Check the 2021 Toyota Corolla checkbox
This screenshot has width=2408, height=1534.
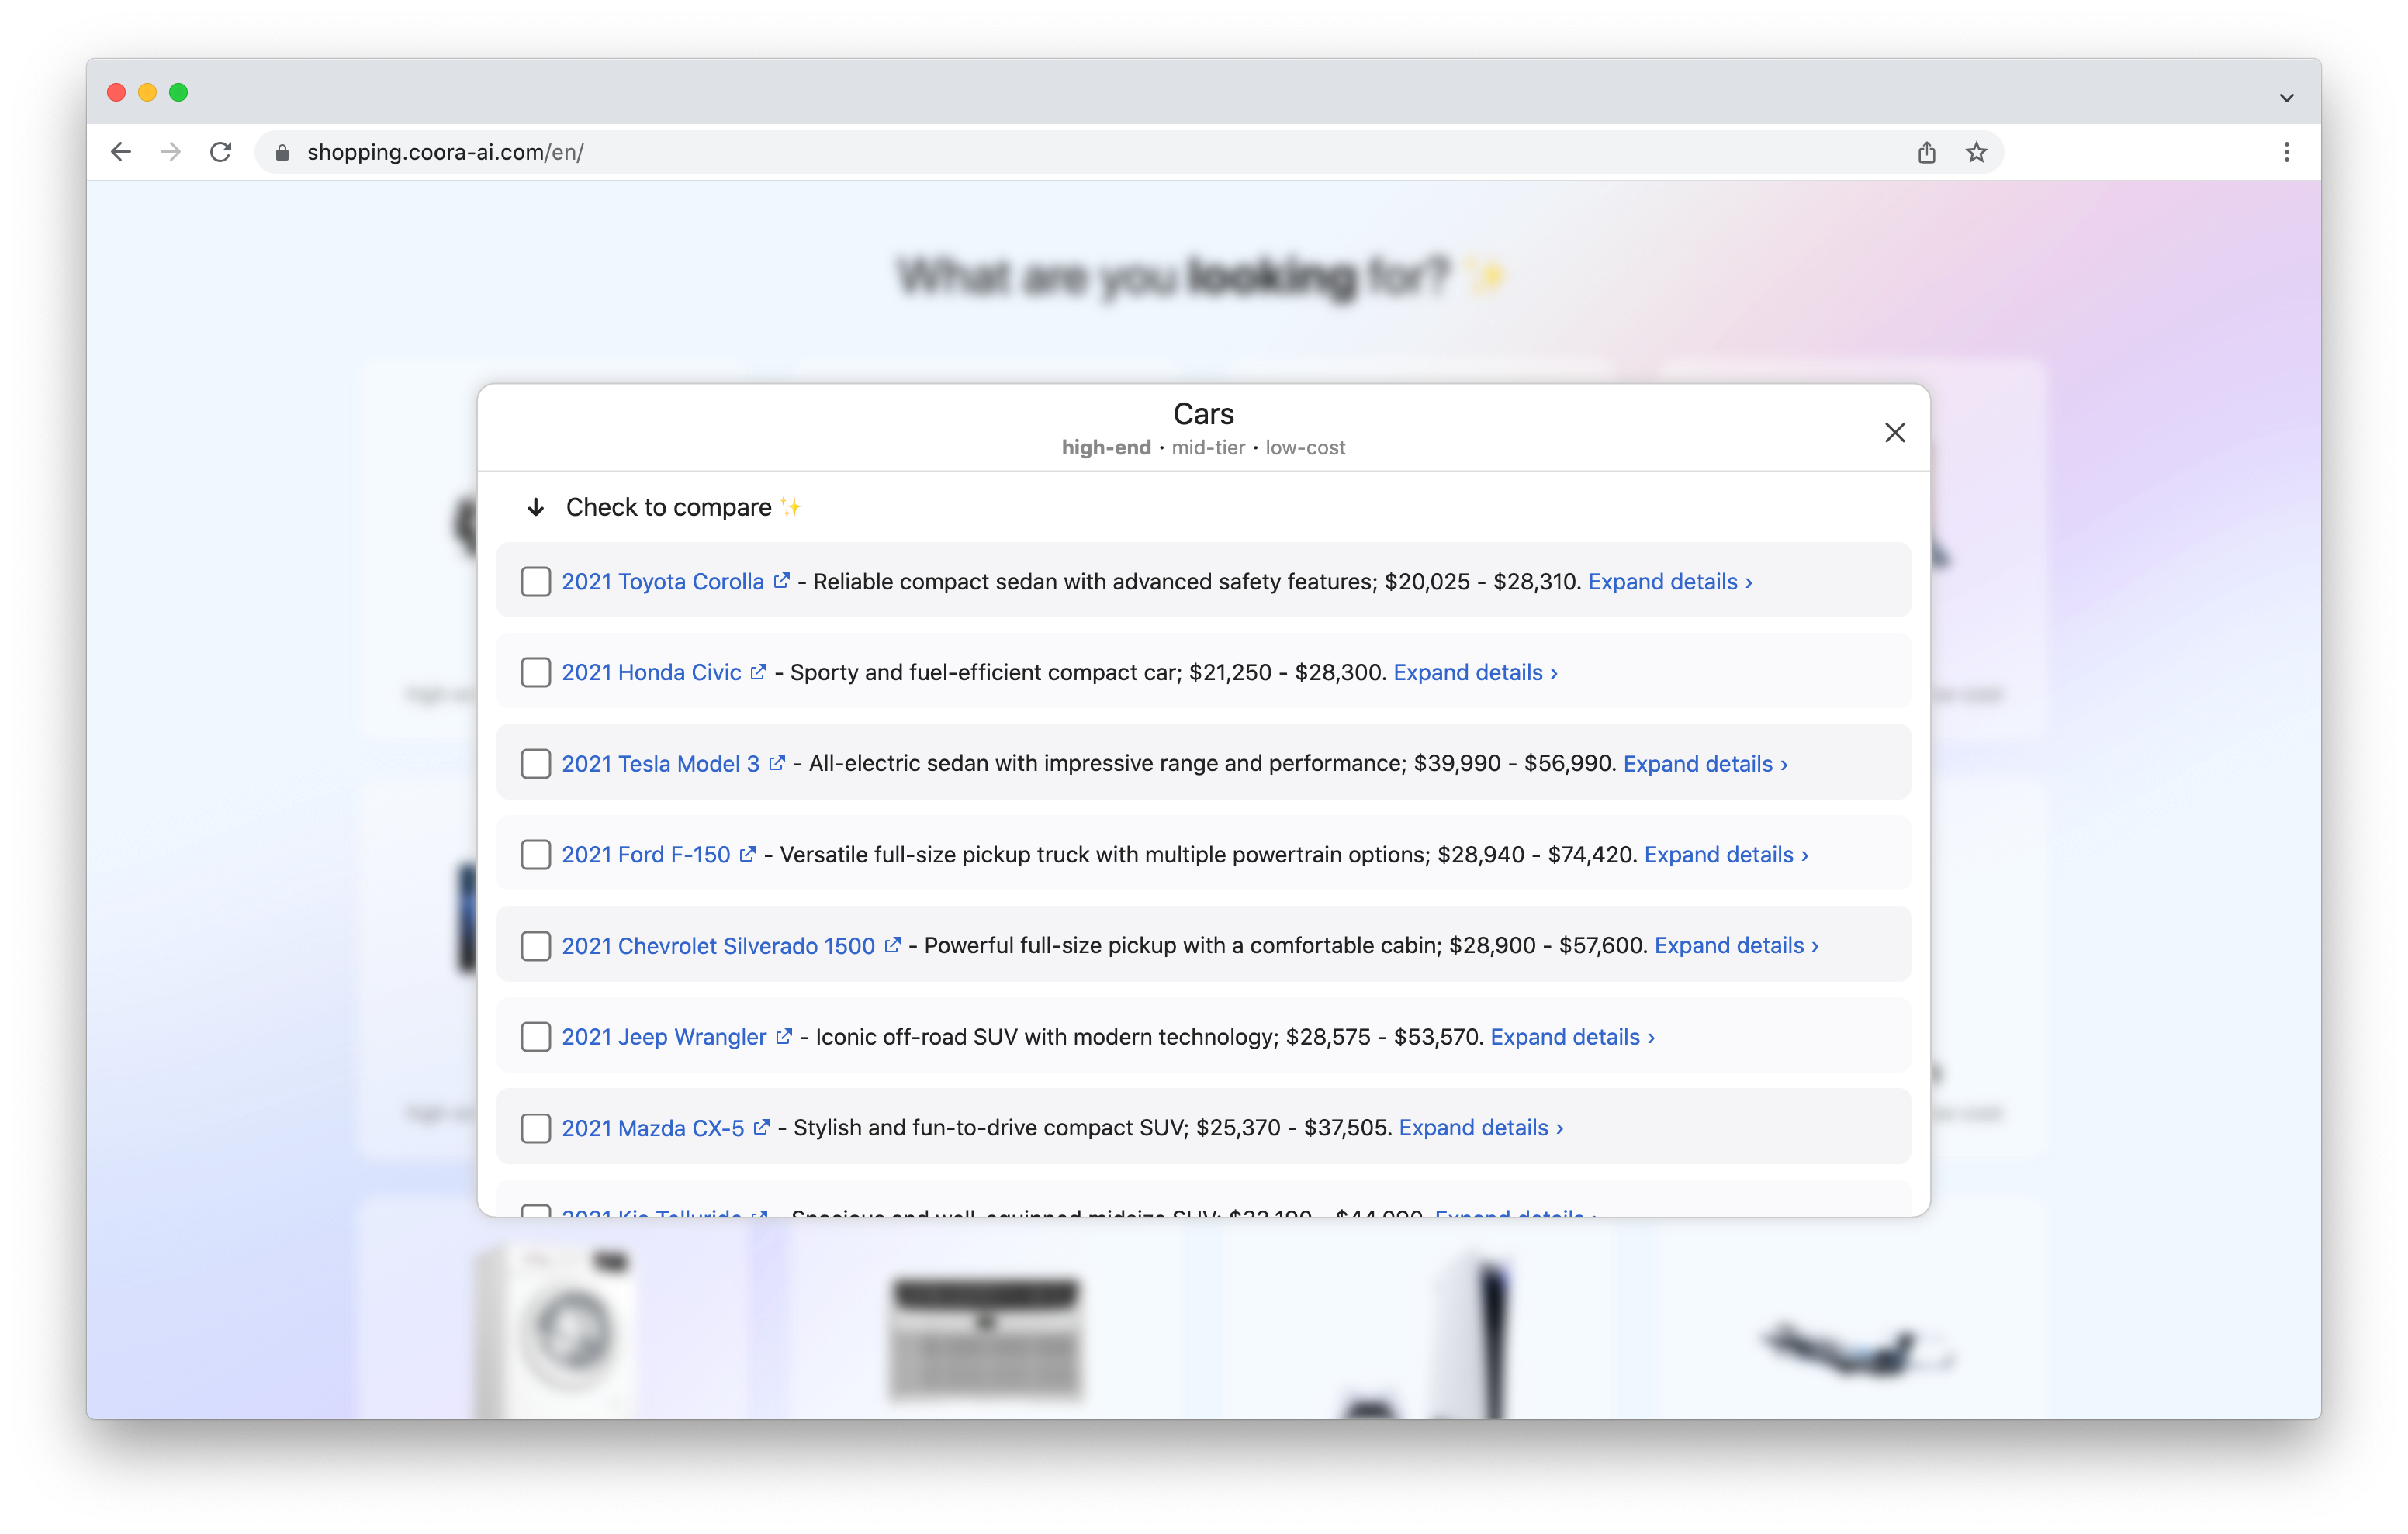pyautogui.click(x=536, y=581)
